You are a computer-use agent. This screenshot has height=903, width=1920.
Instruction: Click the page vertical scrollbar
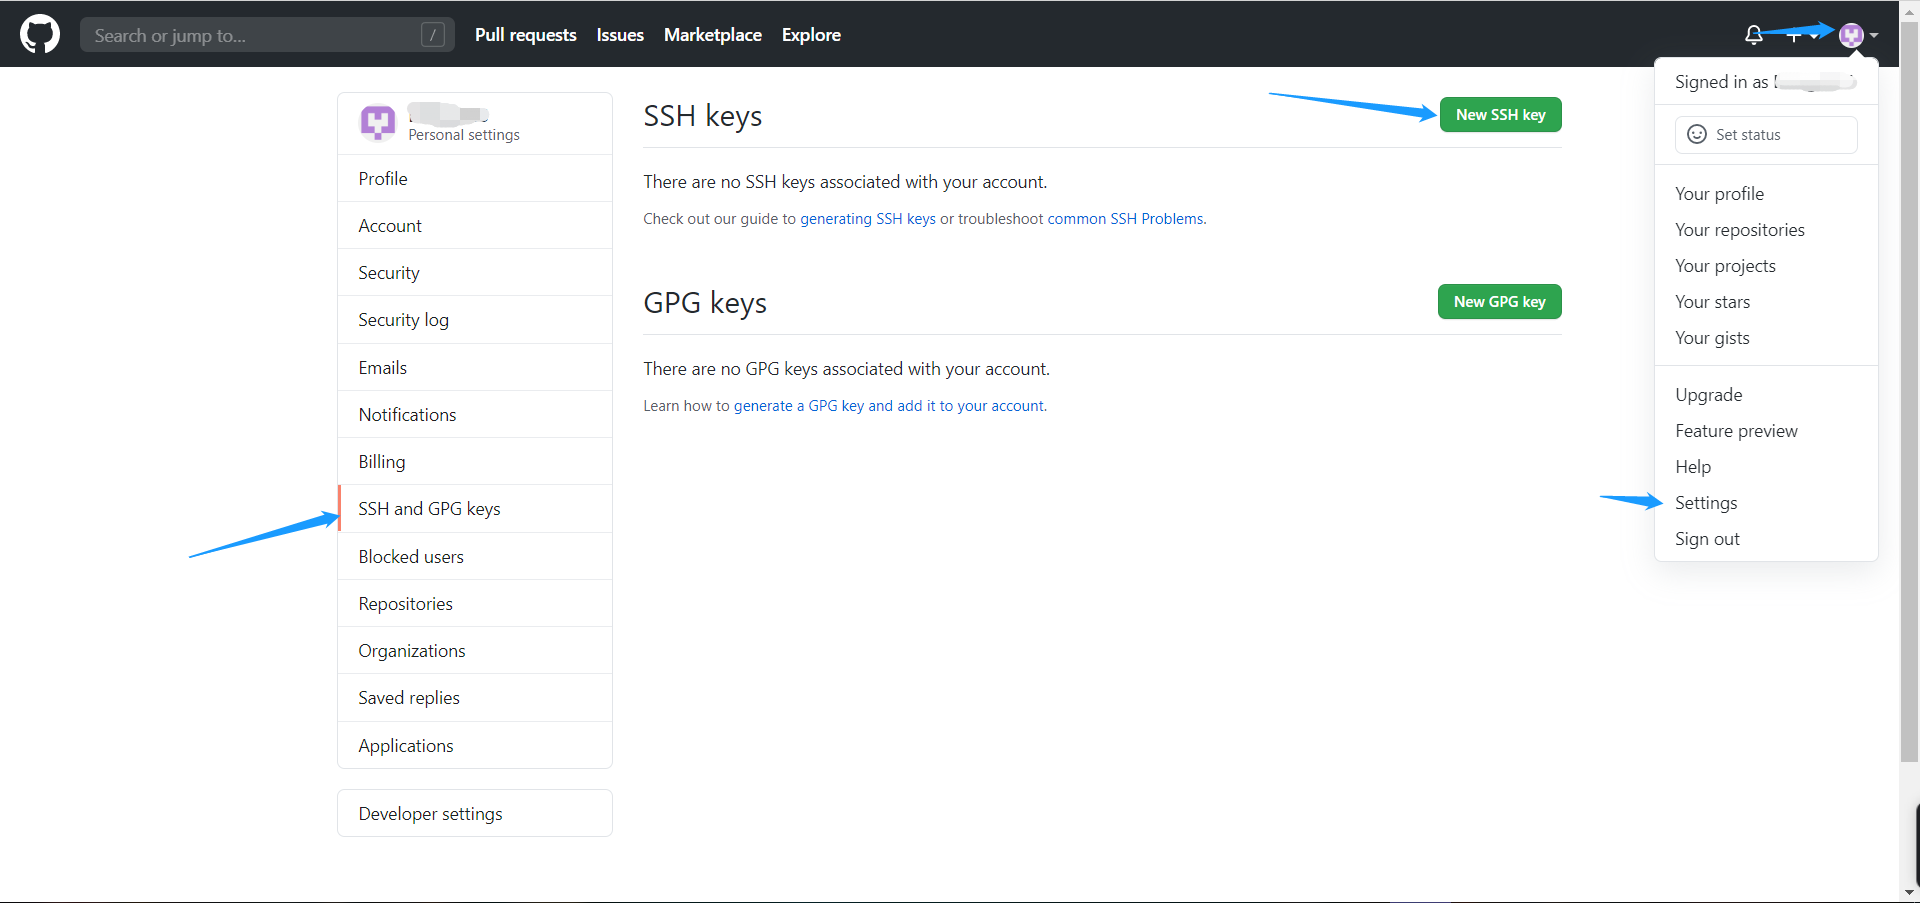click(x=1909, y=400)
